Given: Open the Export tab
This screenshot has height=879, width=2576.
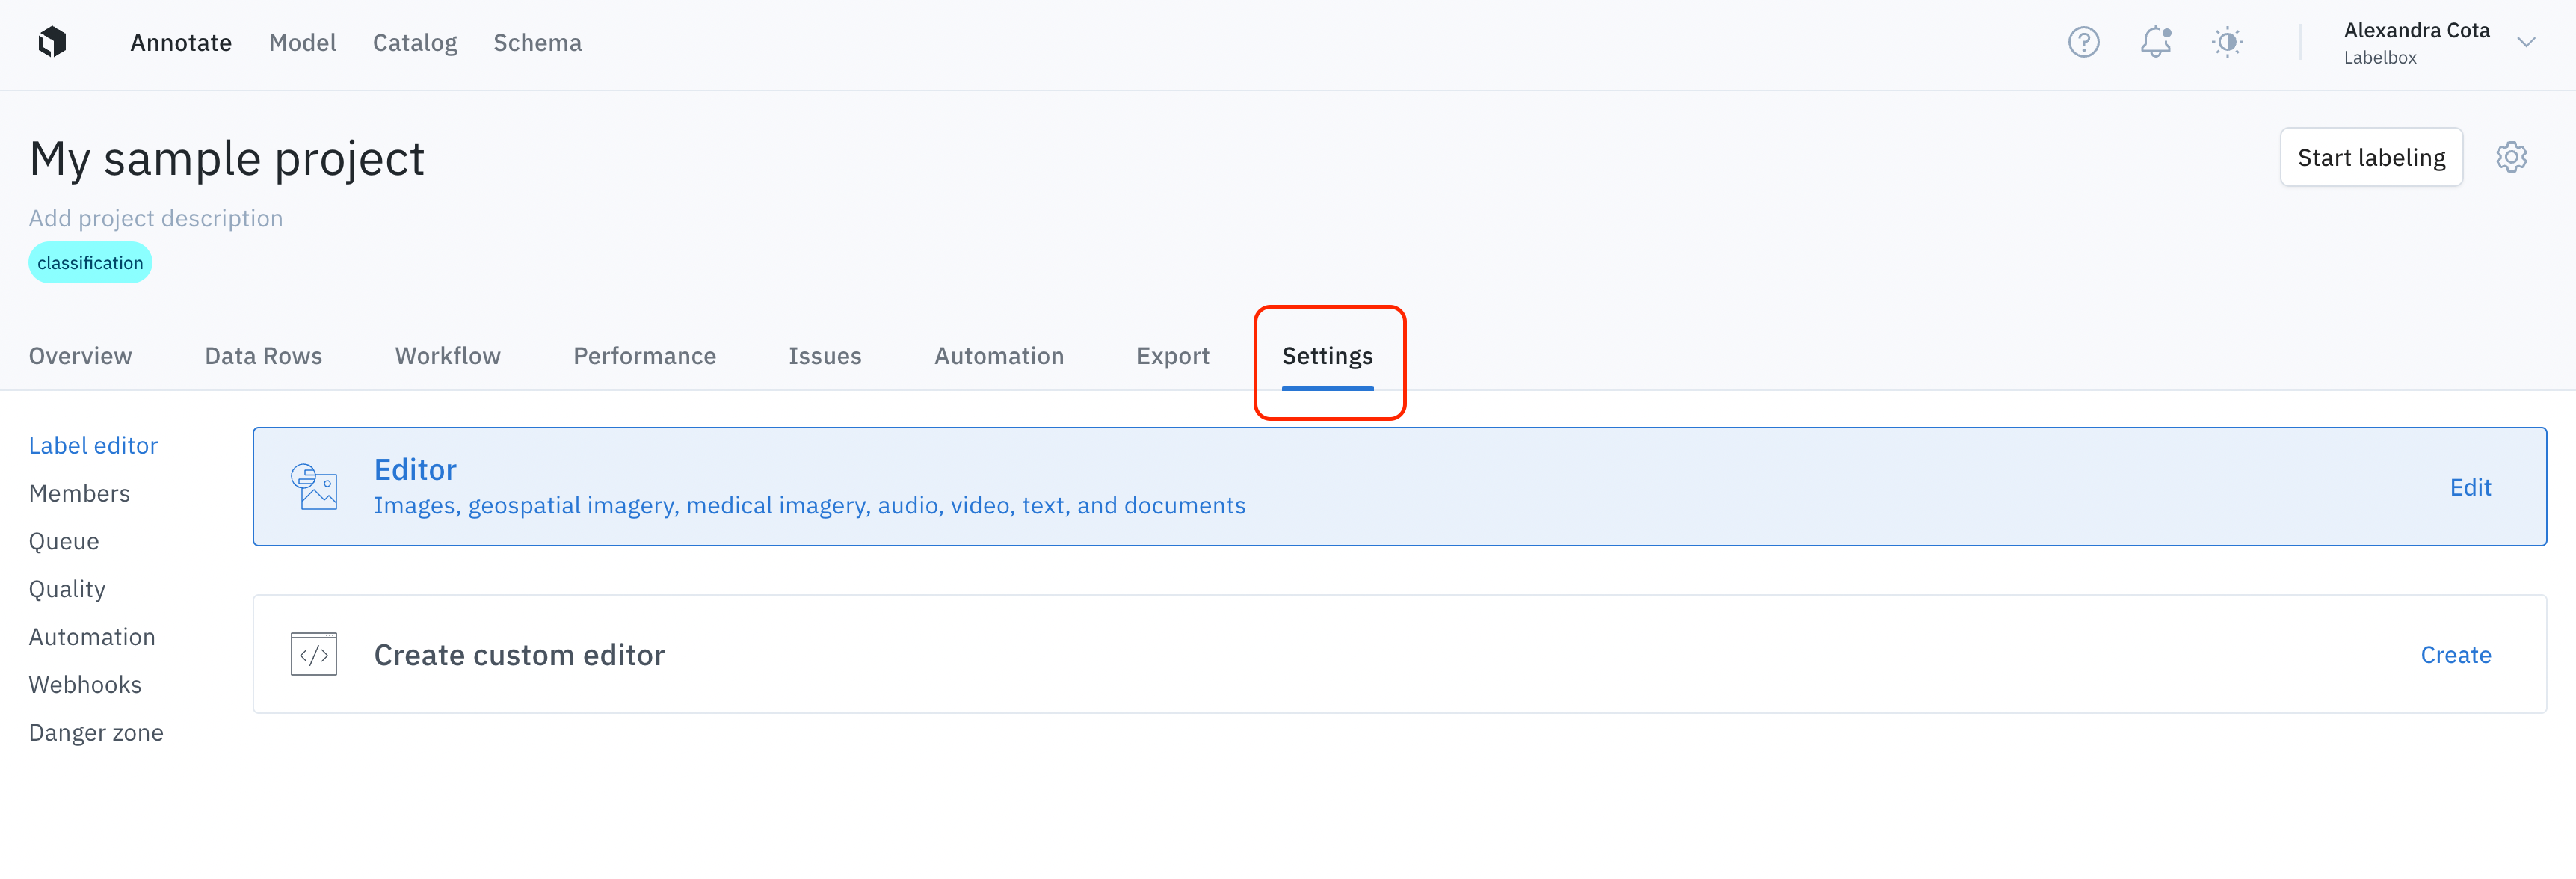Looking at the screenshot, I should click(x=1172, y=356).
